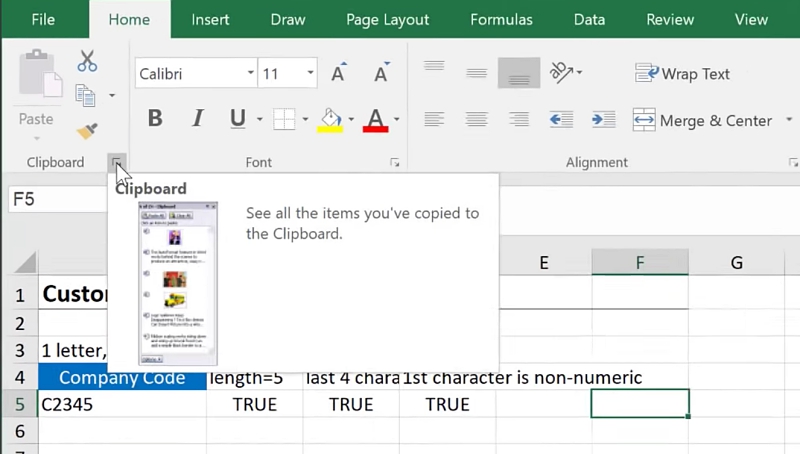Select cell A5 containing C2345
Viewport: 800px width, 454px height.
coord(120,404)
